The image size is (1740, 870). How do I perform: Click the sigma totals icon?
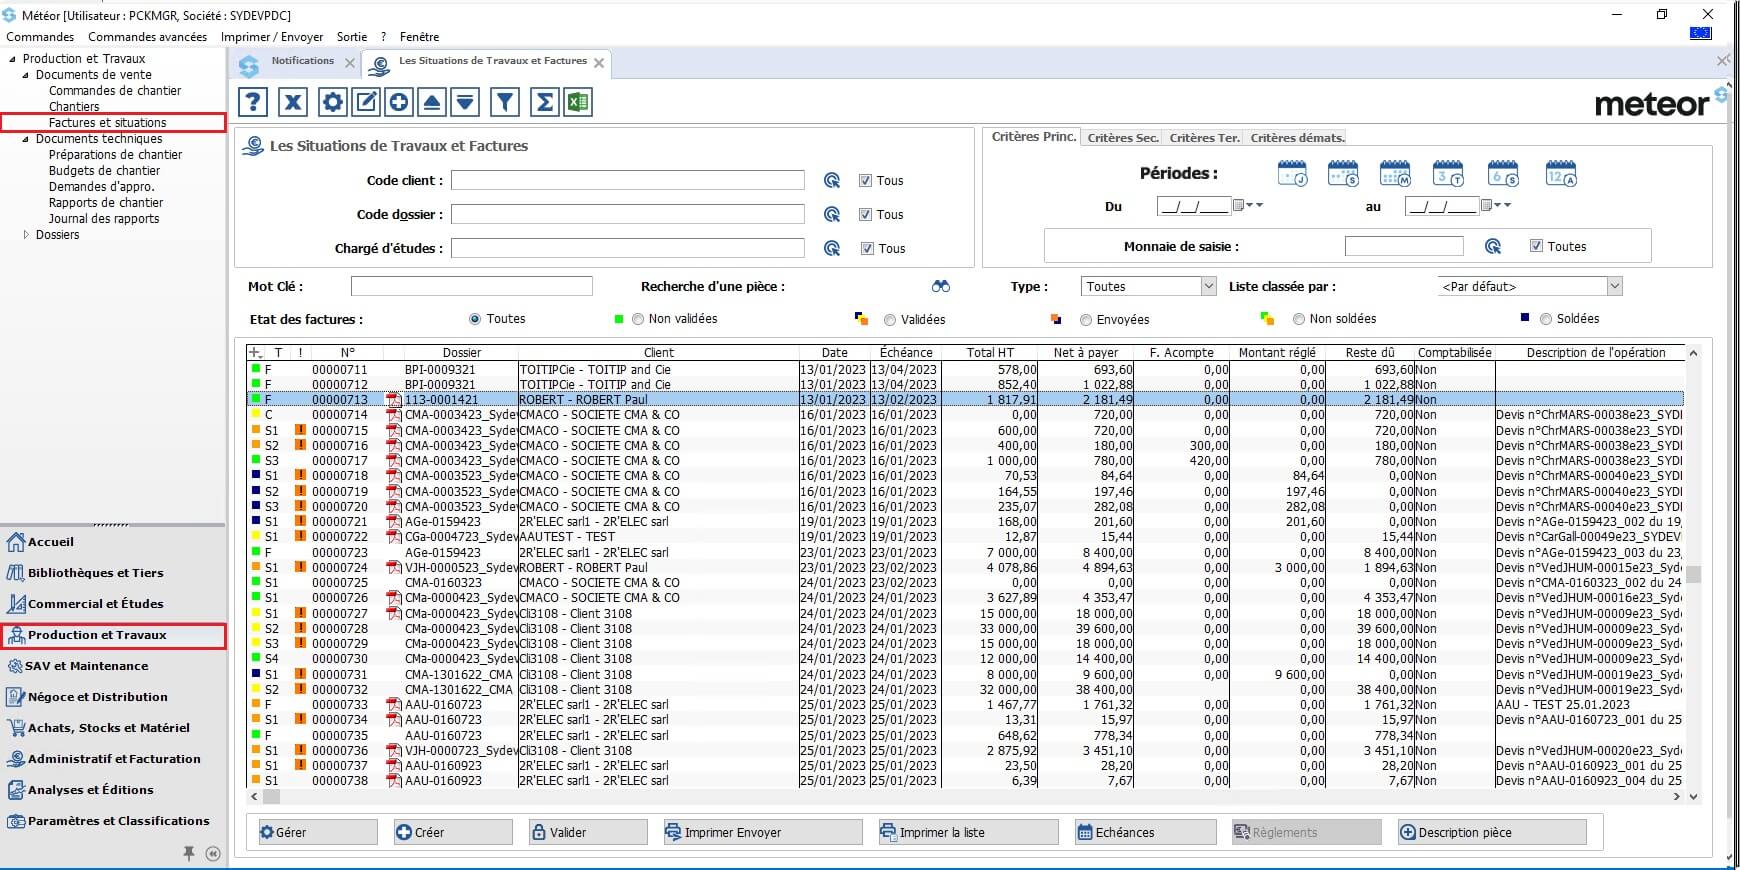545,102
